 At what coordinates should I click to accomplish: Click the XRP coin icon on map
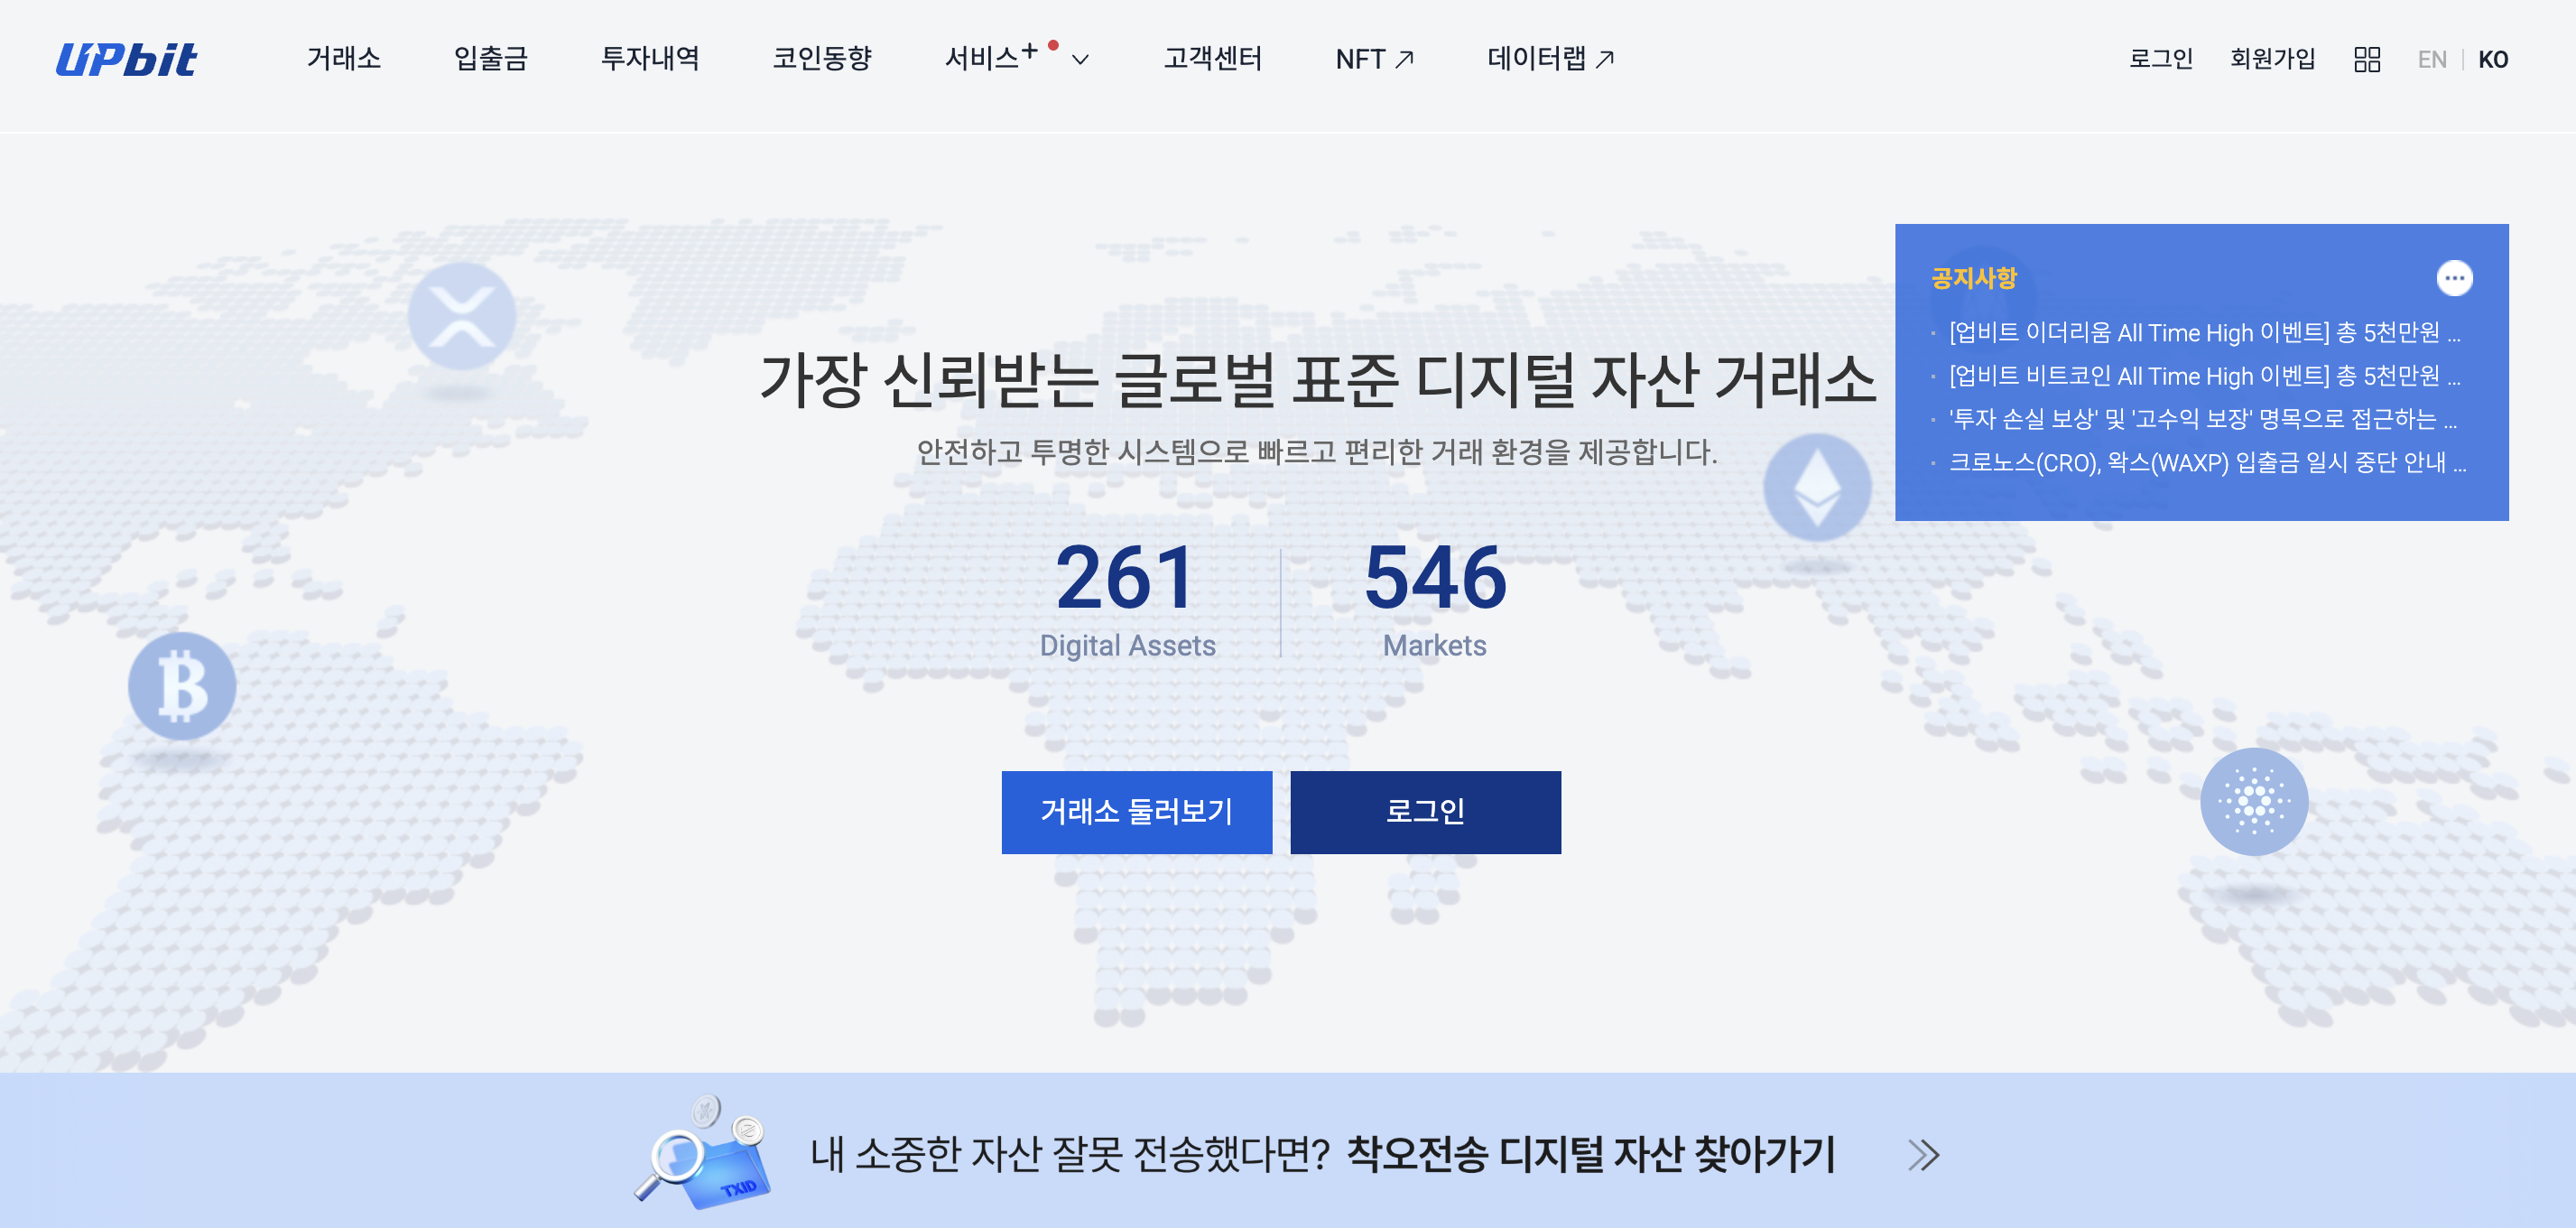pos(461,316)
